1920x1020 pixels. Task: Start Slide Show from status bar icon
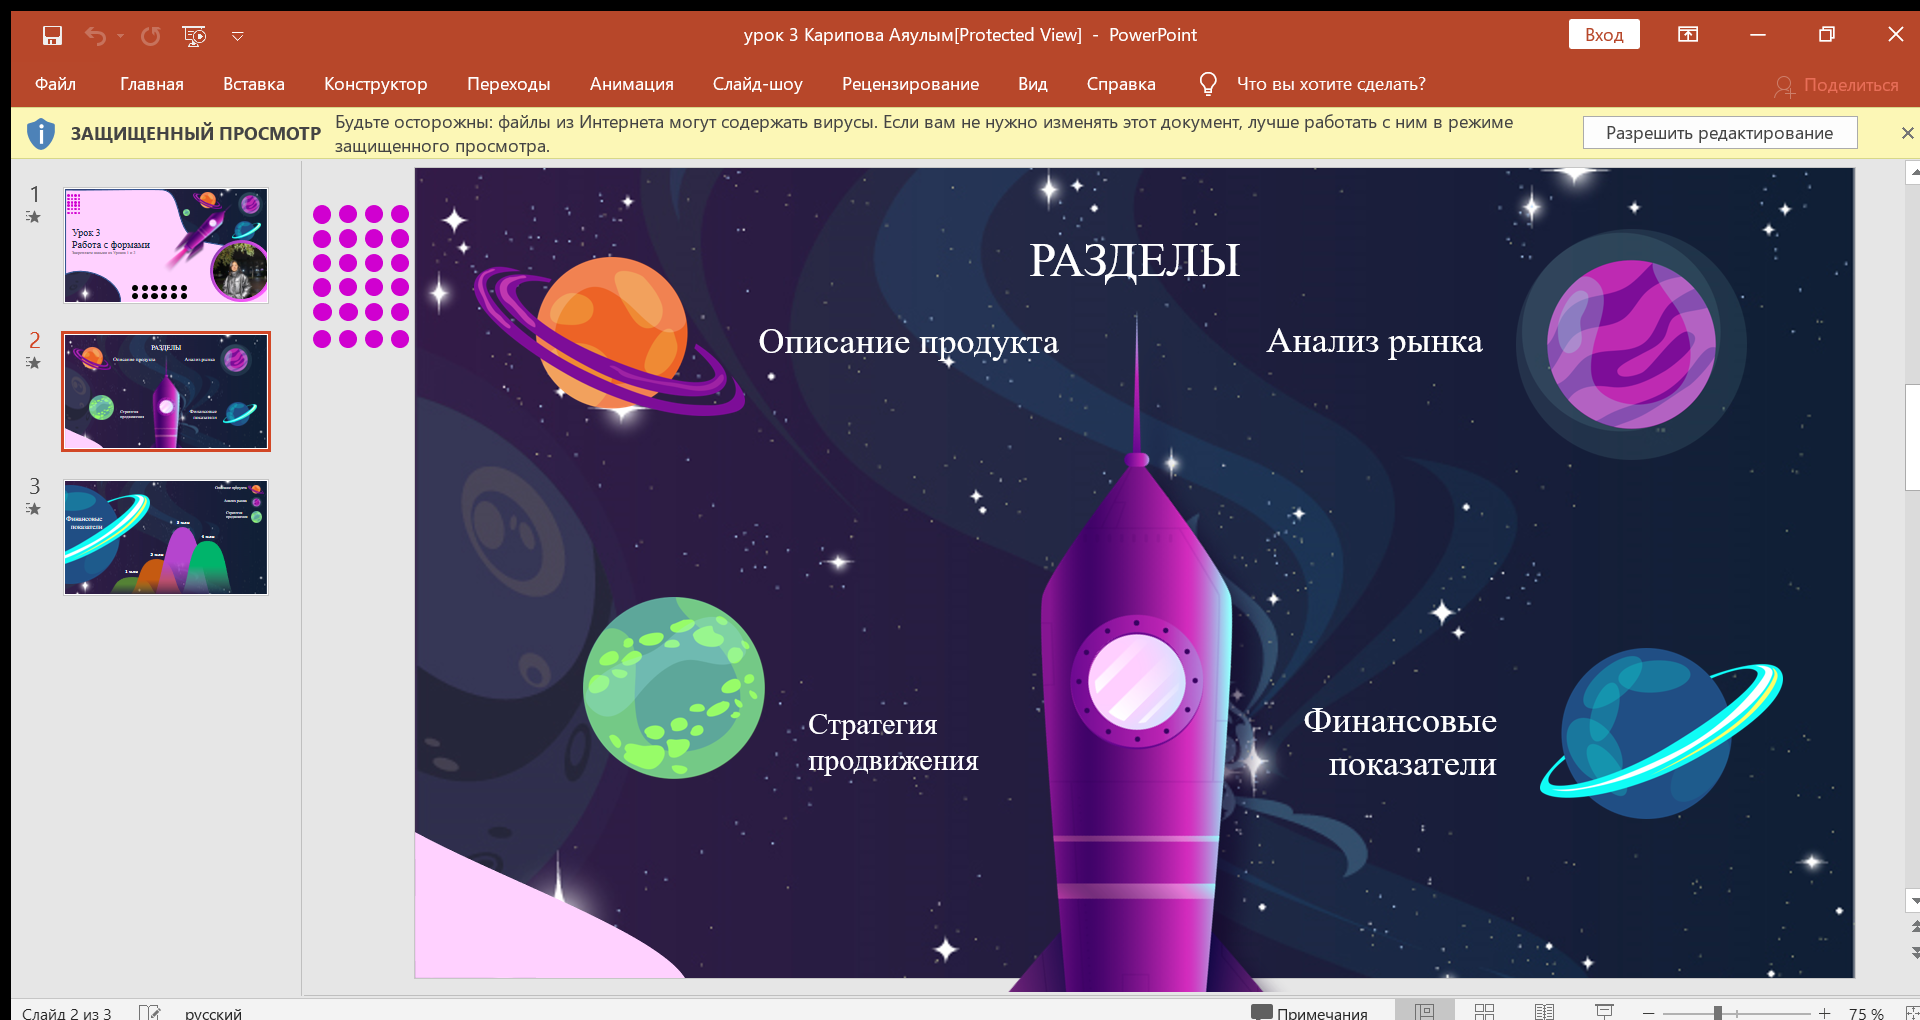1605,1012
